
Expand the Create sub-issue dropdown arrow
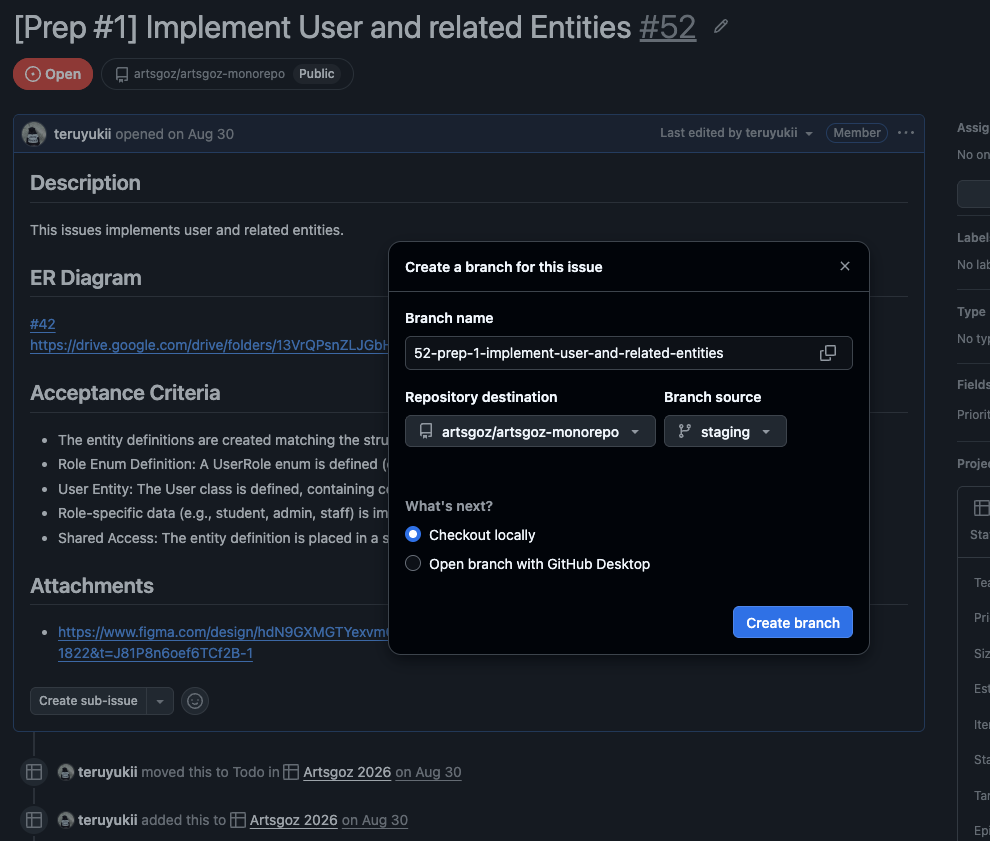pyautogui.click(x=160, y=701)
